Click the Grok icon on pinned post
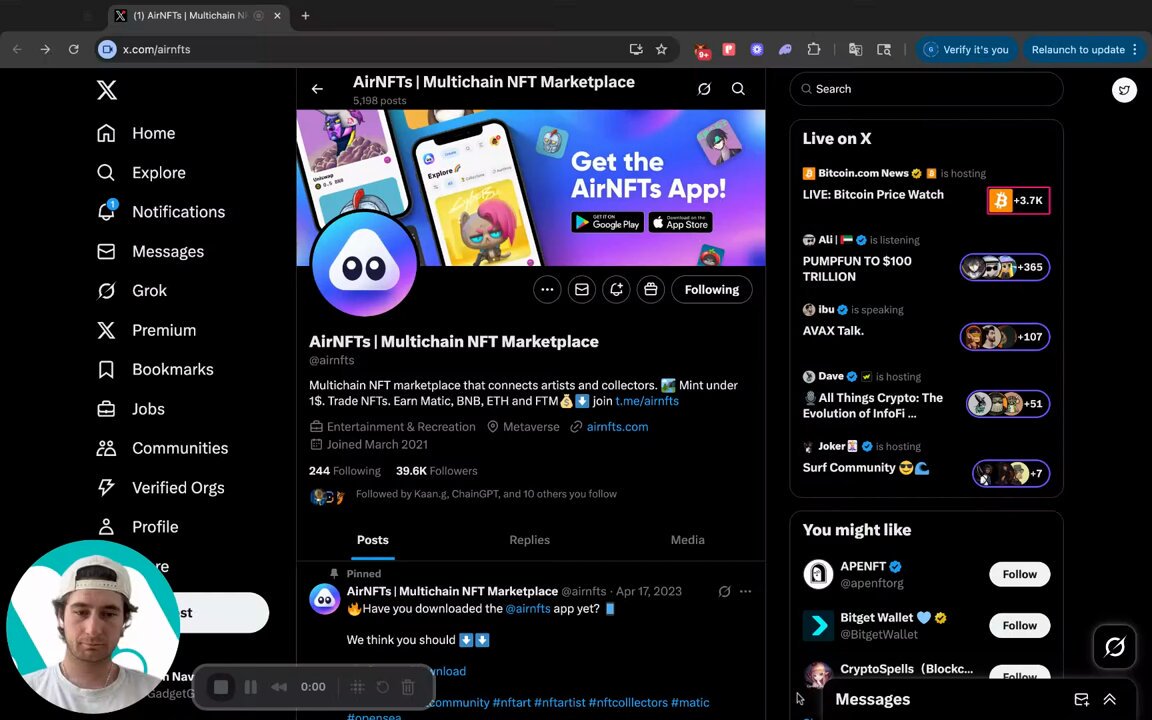1152x720 pixels. click(x=724, y=591)
